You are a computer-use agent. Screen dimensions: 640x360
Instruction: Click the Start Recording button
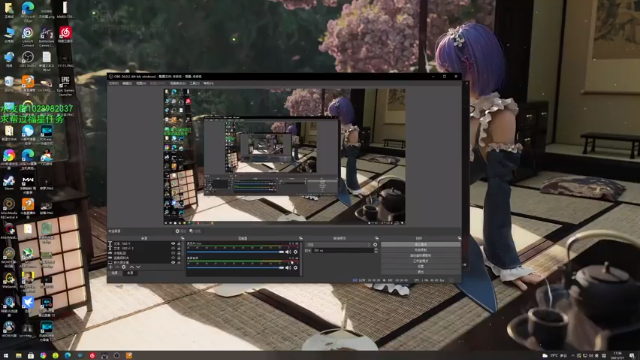pos(421,250)
